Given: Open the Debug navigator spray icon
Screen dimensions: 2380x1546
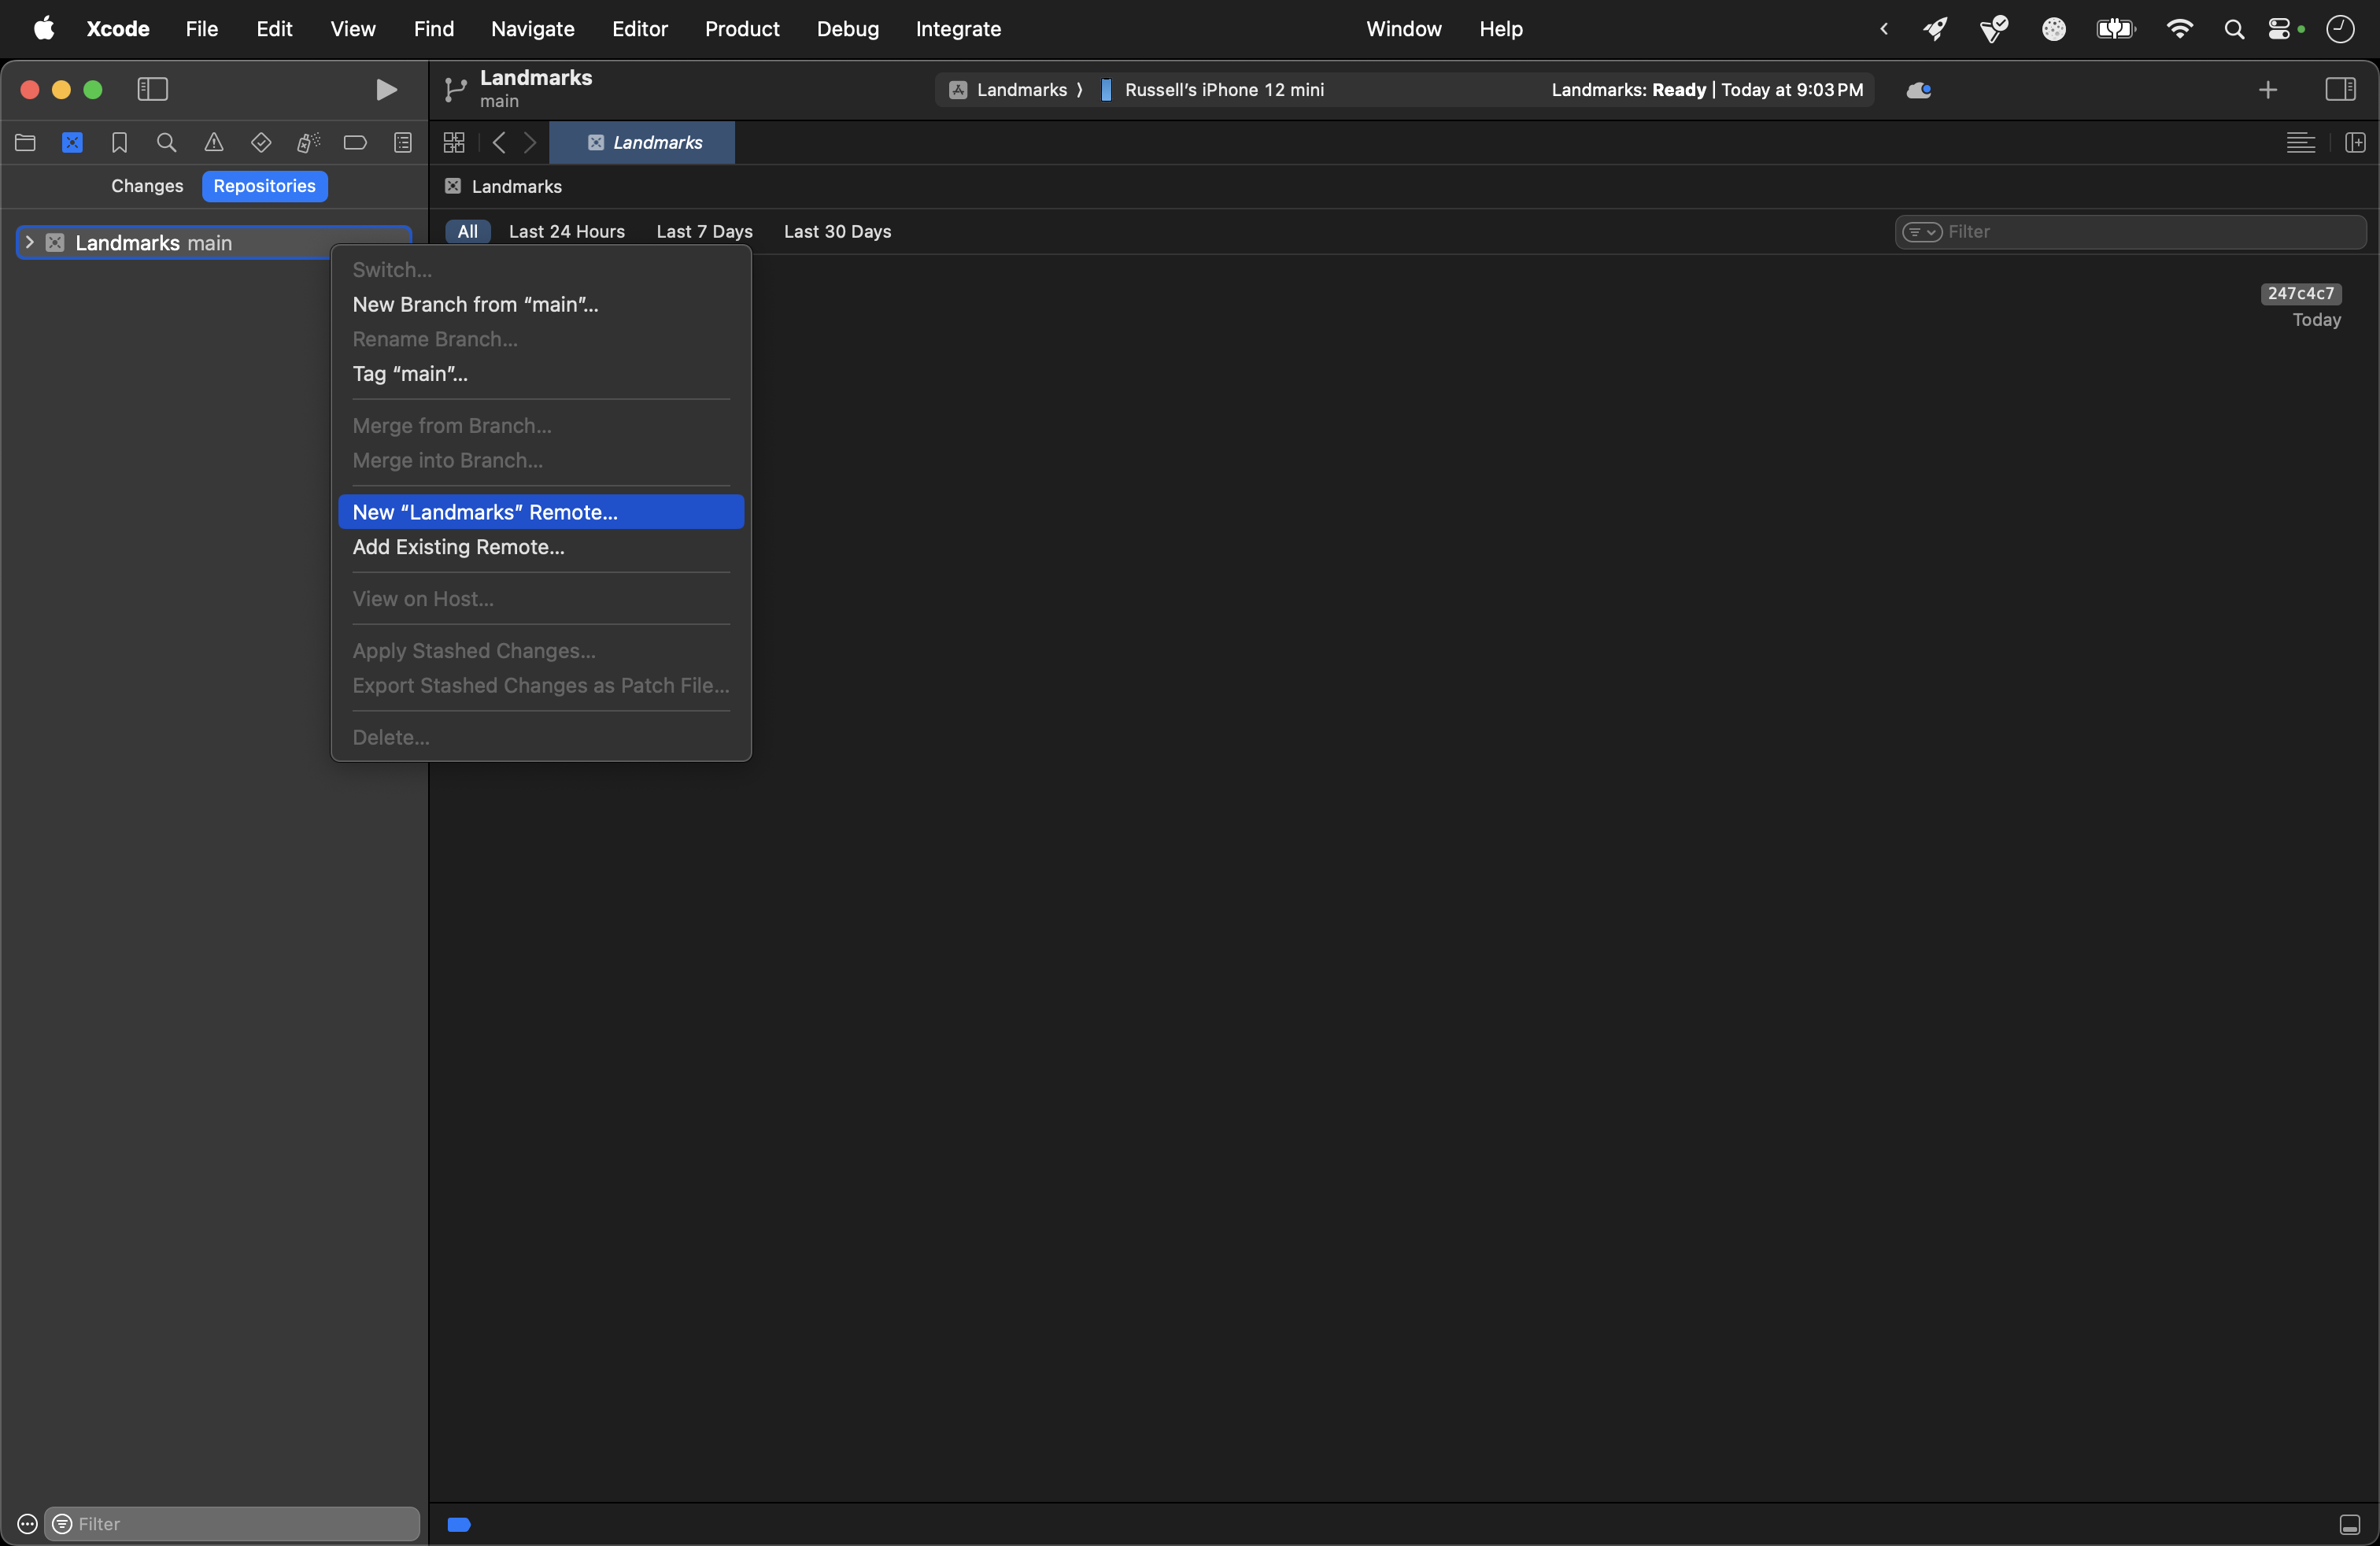Looking at the screenshot, I should [x=307, y=142].
